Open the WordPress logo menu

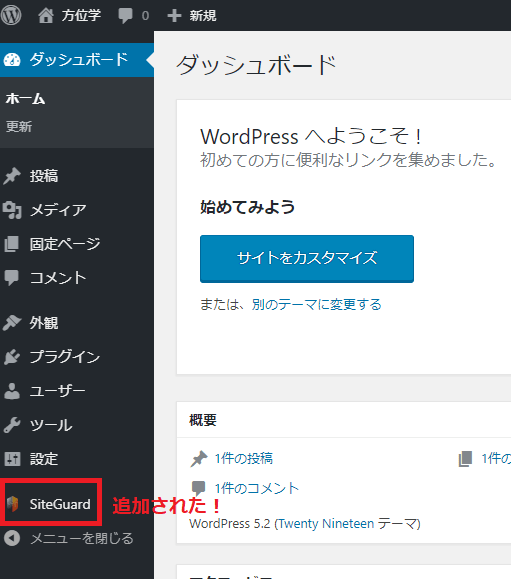tap(11, 16)
